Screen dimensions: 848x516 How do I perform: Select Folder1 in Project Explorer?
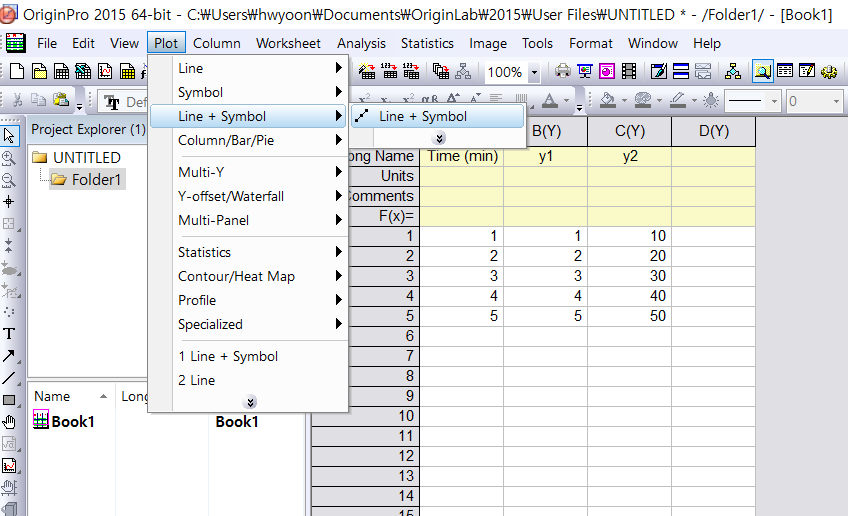tap(88, 179)
